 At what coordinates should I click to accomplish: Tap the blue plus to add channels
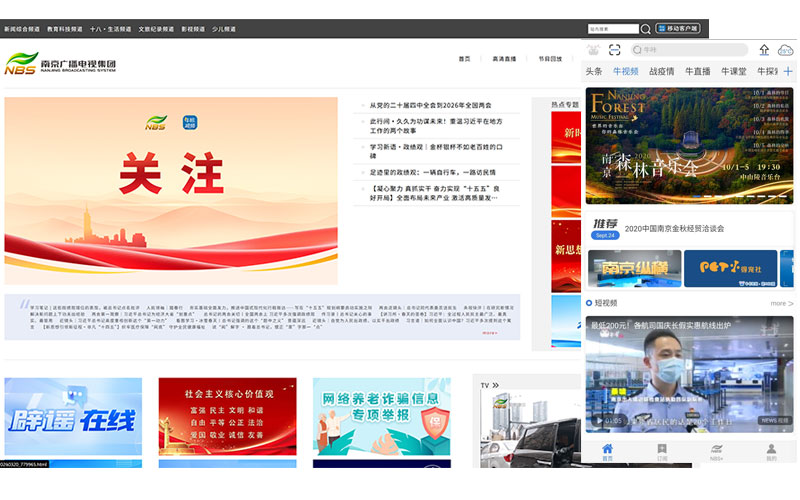pos(788,72)
